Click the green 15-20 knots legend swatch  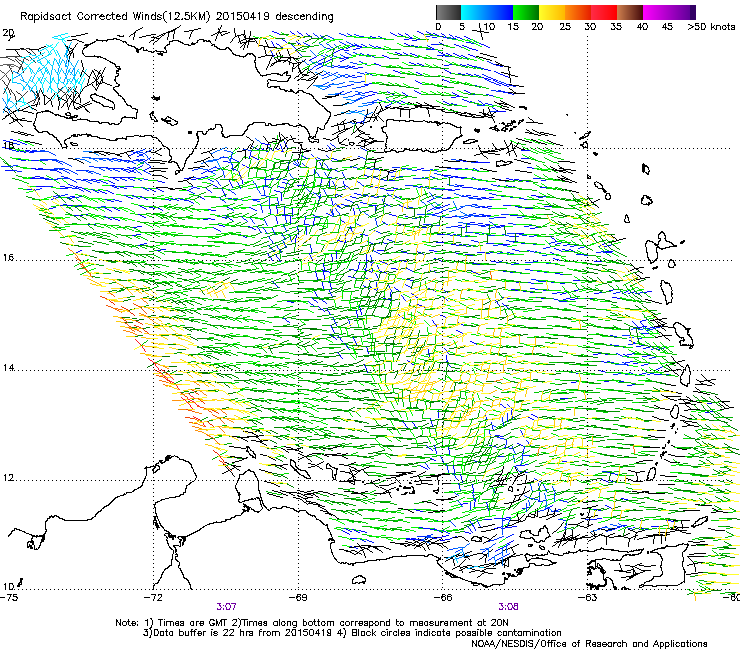click(526, 12)
